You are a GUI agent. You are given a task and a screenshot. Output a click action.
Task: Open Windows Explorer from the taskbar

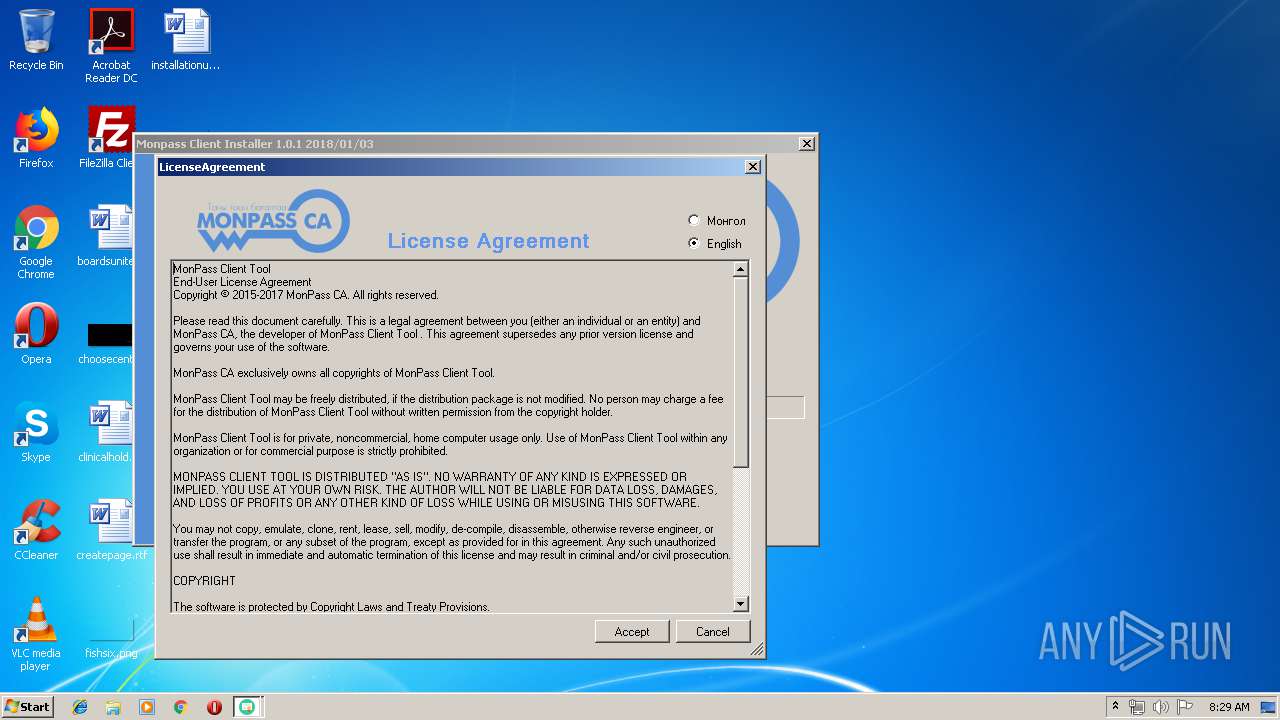113,707
